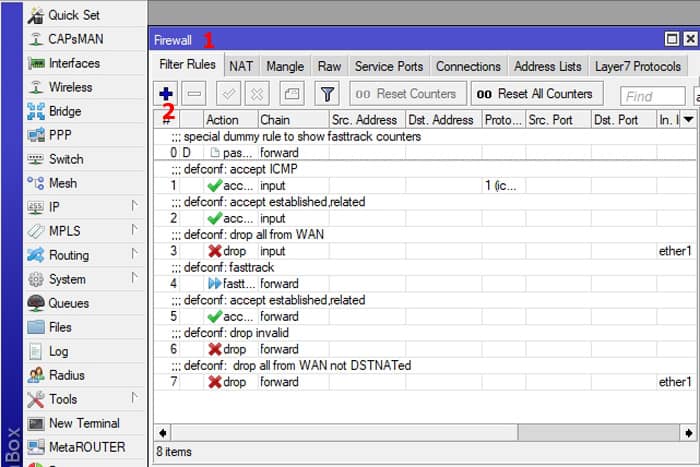Screen dimensions: 700x467
Task: Select rule 0 passthrough dummy row
Action: [425, 153]
